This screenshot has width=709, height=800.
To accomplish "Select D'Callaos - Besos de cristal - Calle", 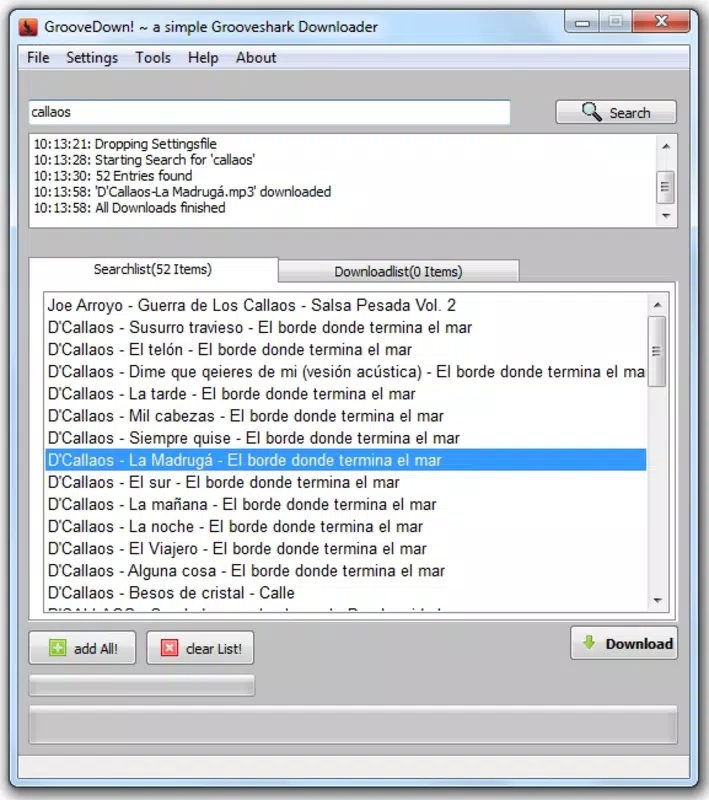I will (x=346, y=592).
